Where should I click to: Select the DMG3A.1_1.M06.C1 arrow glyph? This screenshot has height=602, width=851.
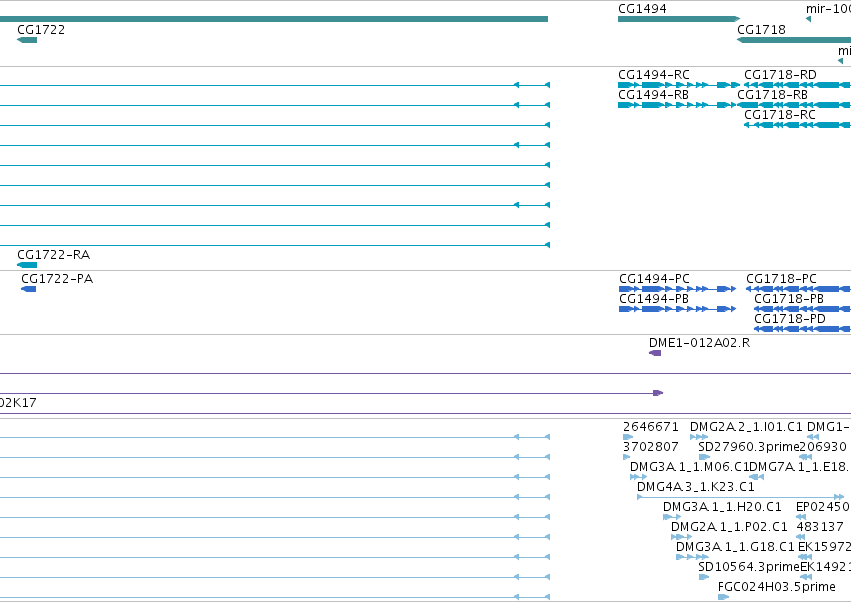click(x=638, y=477)
